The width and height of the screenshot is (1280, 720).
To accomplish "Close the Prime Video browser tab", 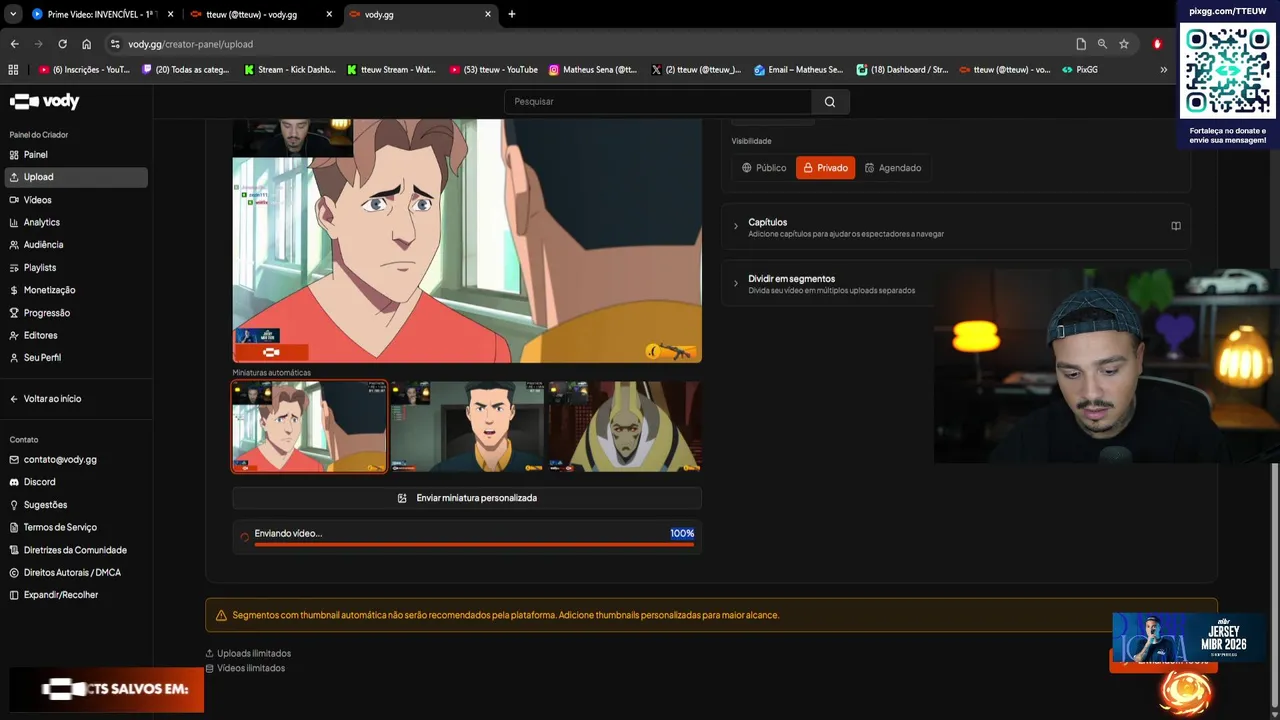I will pos(170,15).
